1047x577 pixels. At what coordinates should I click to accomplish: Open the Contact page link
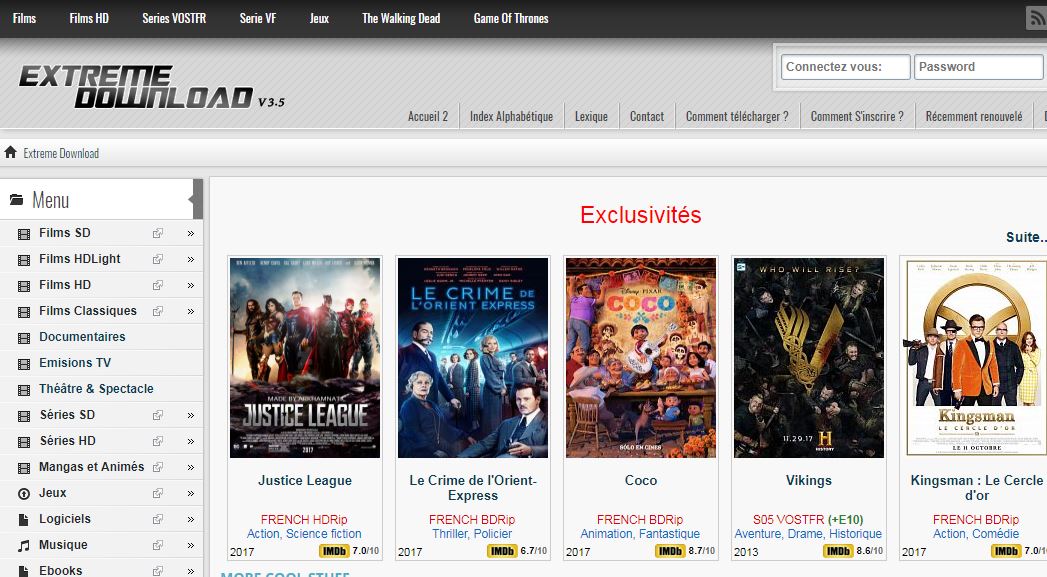[646, 116]
